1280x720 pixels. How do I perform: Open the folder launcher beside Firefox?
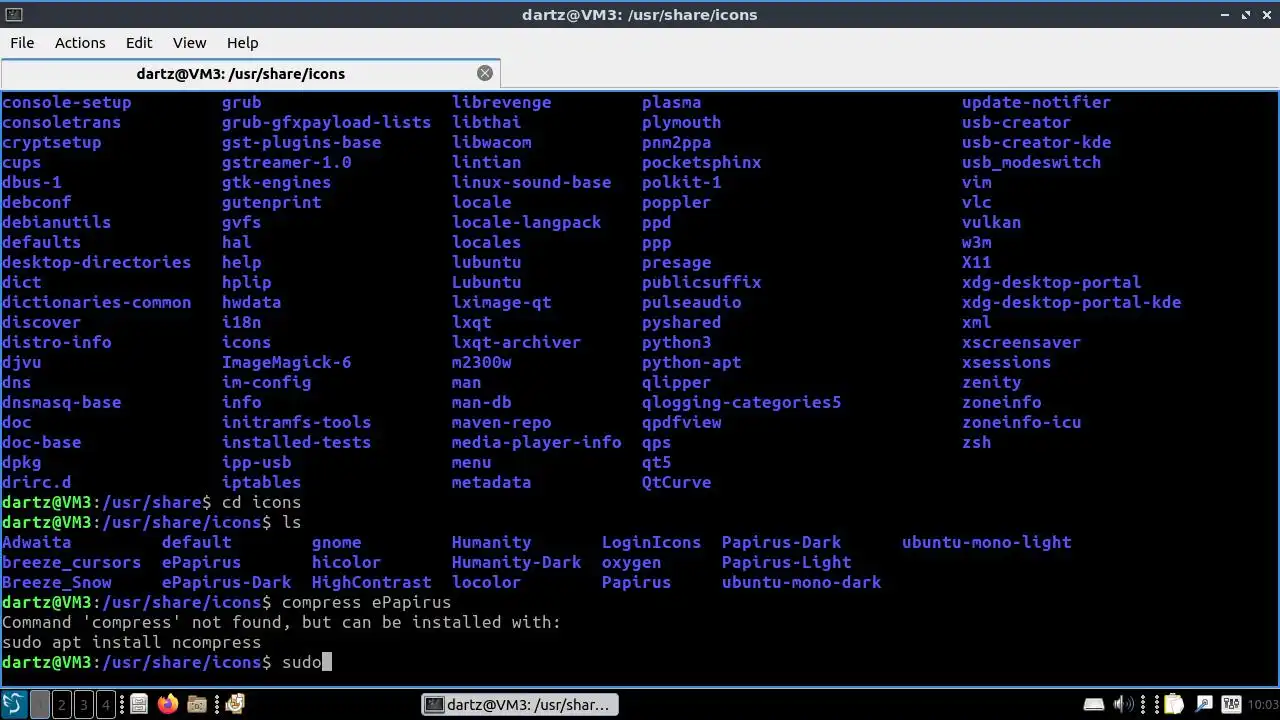pos(197,704)
